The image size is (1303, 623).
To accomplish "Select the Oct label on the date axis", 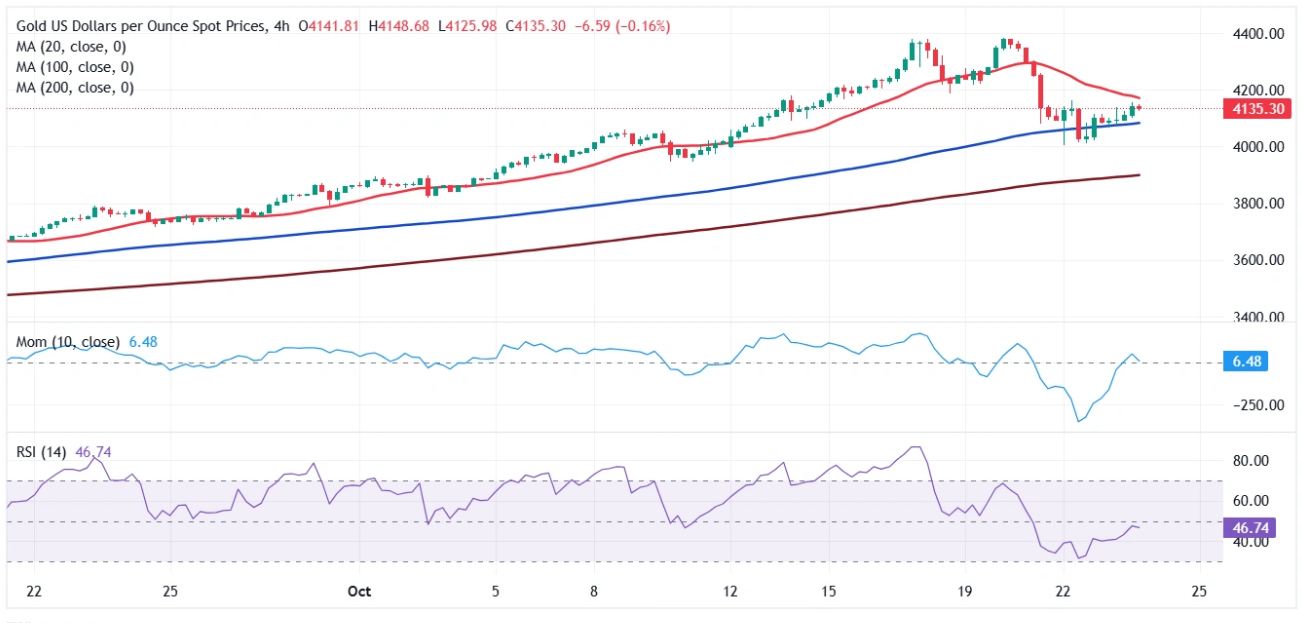I will (359, 591).
